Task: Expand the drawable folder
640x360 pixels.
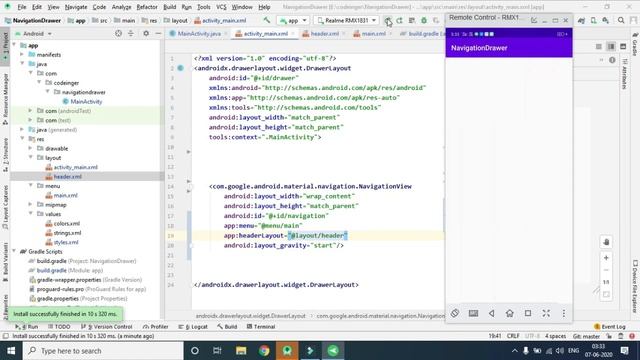Action: click(x=30, y=149)
